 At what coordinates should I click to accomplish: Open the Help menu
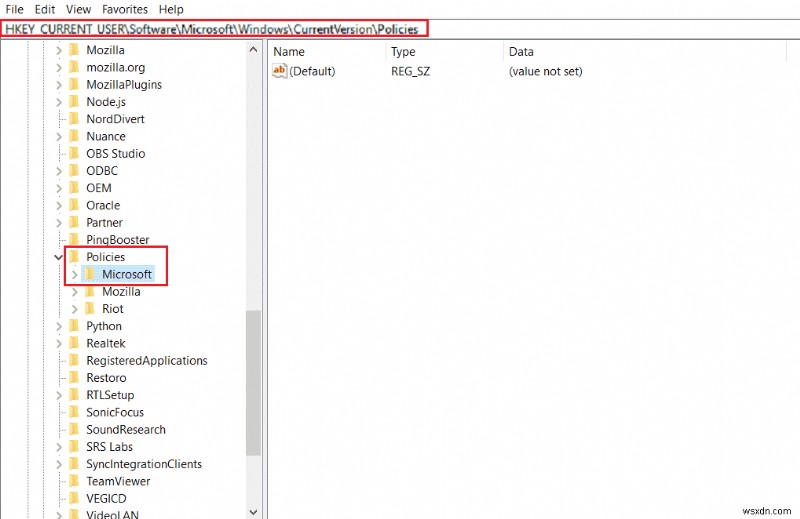[x=171, y=9]
